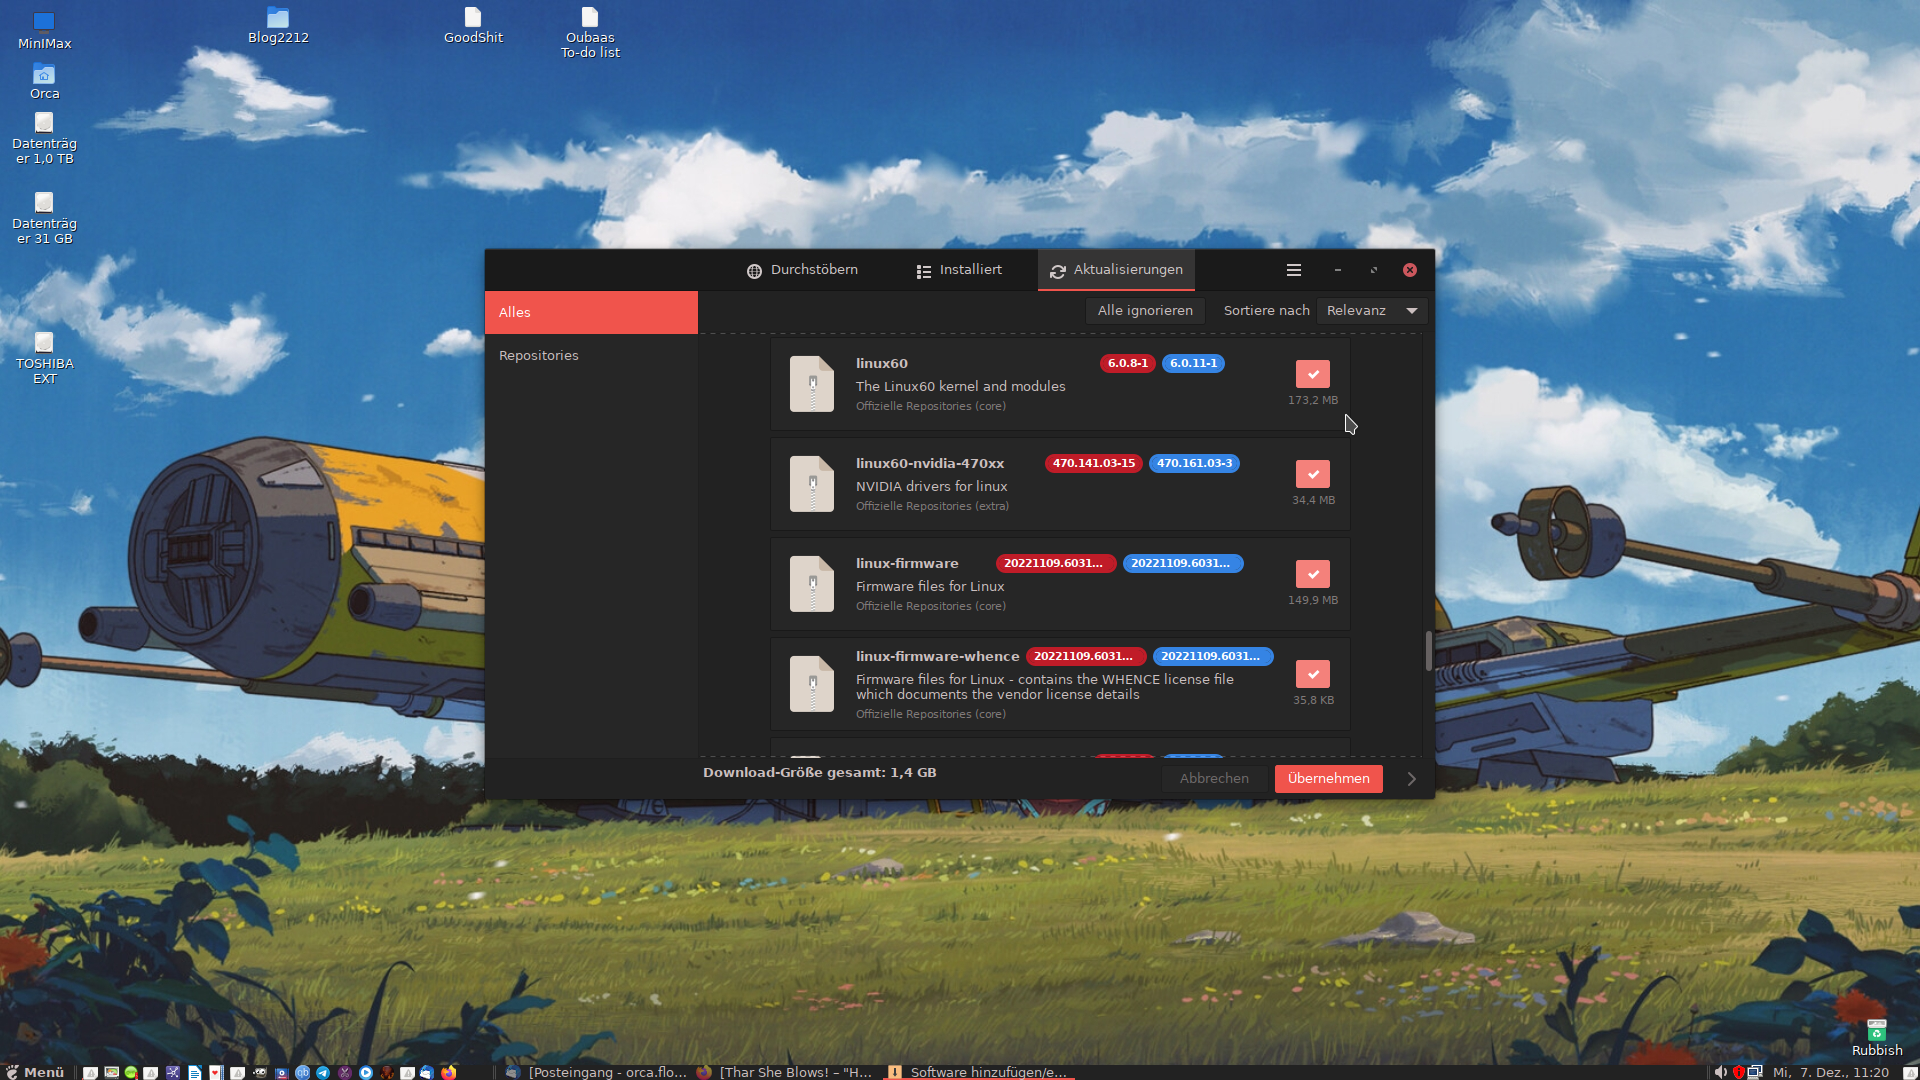The height and width of the screenshot is (1080, 1920).
Task: Click the Abbrechen button
Action: 1214,779
